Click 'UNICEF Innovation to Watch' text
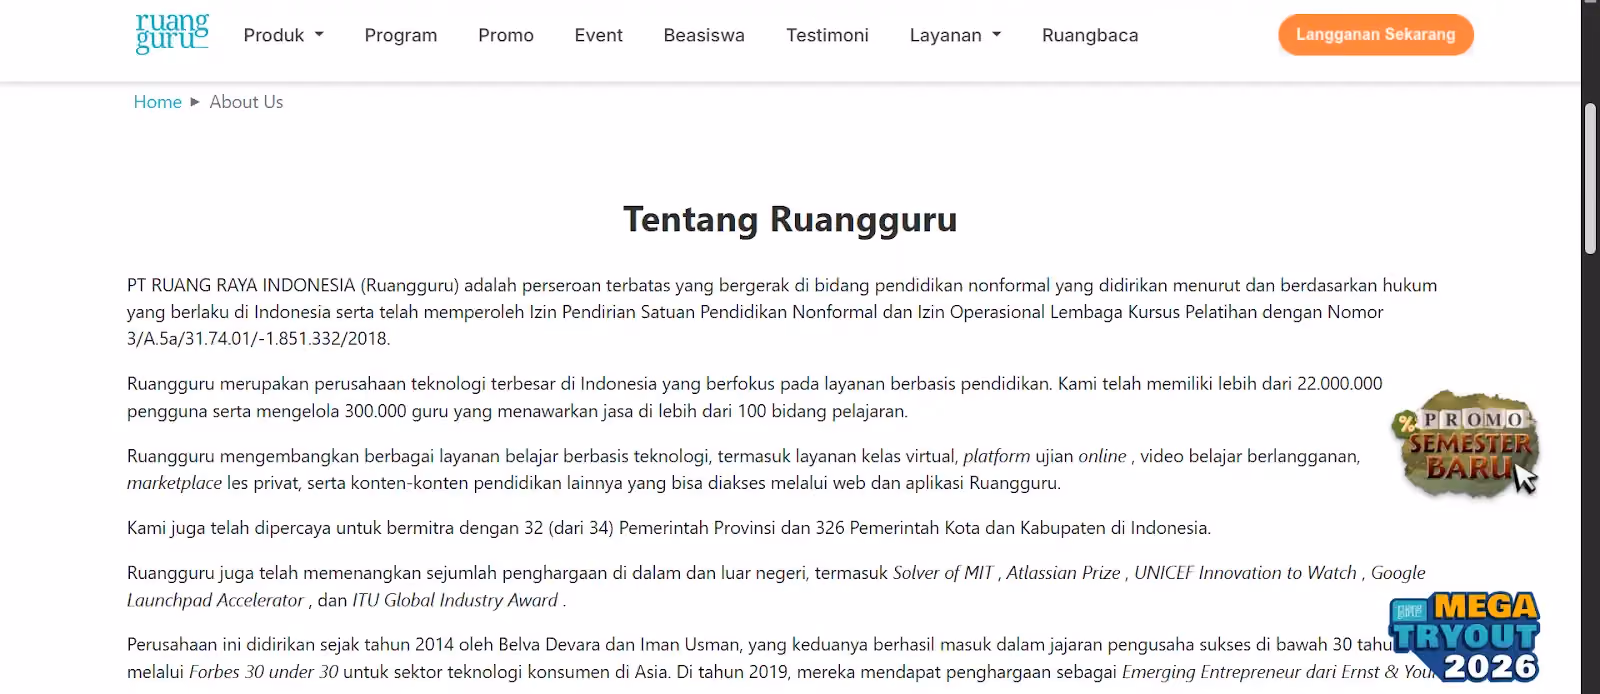This screenshot has height=694, width=1600. (x=1245, y=573)
